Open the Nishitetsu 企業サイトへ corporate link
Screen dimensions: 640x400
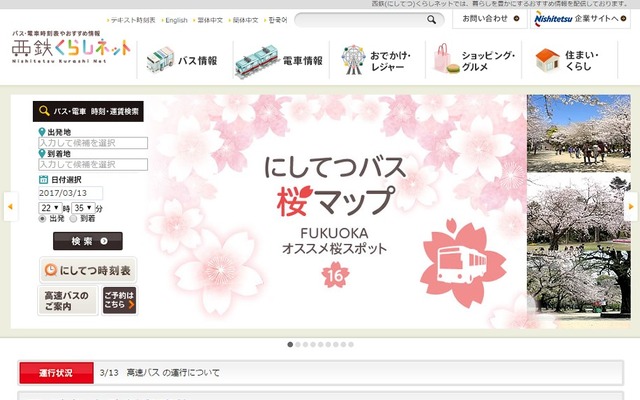point(580,19)
